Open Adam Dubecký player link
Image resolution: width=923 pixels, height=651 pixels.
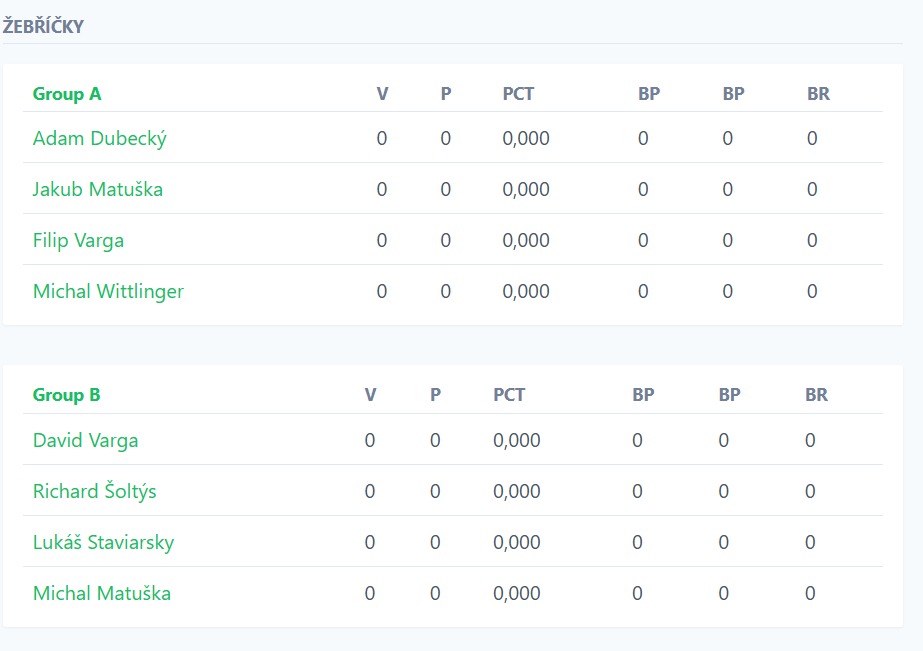(99, 139)
